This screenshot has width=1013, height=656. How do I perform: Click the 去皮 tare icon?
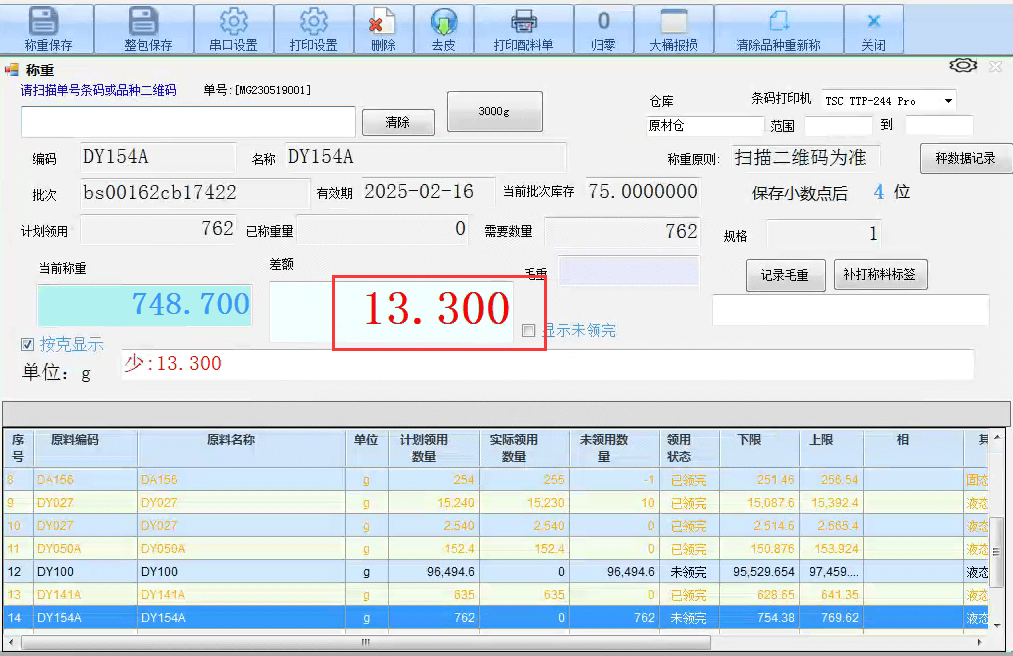click(443, 21)
